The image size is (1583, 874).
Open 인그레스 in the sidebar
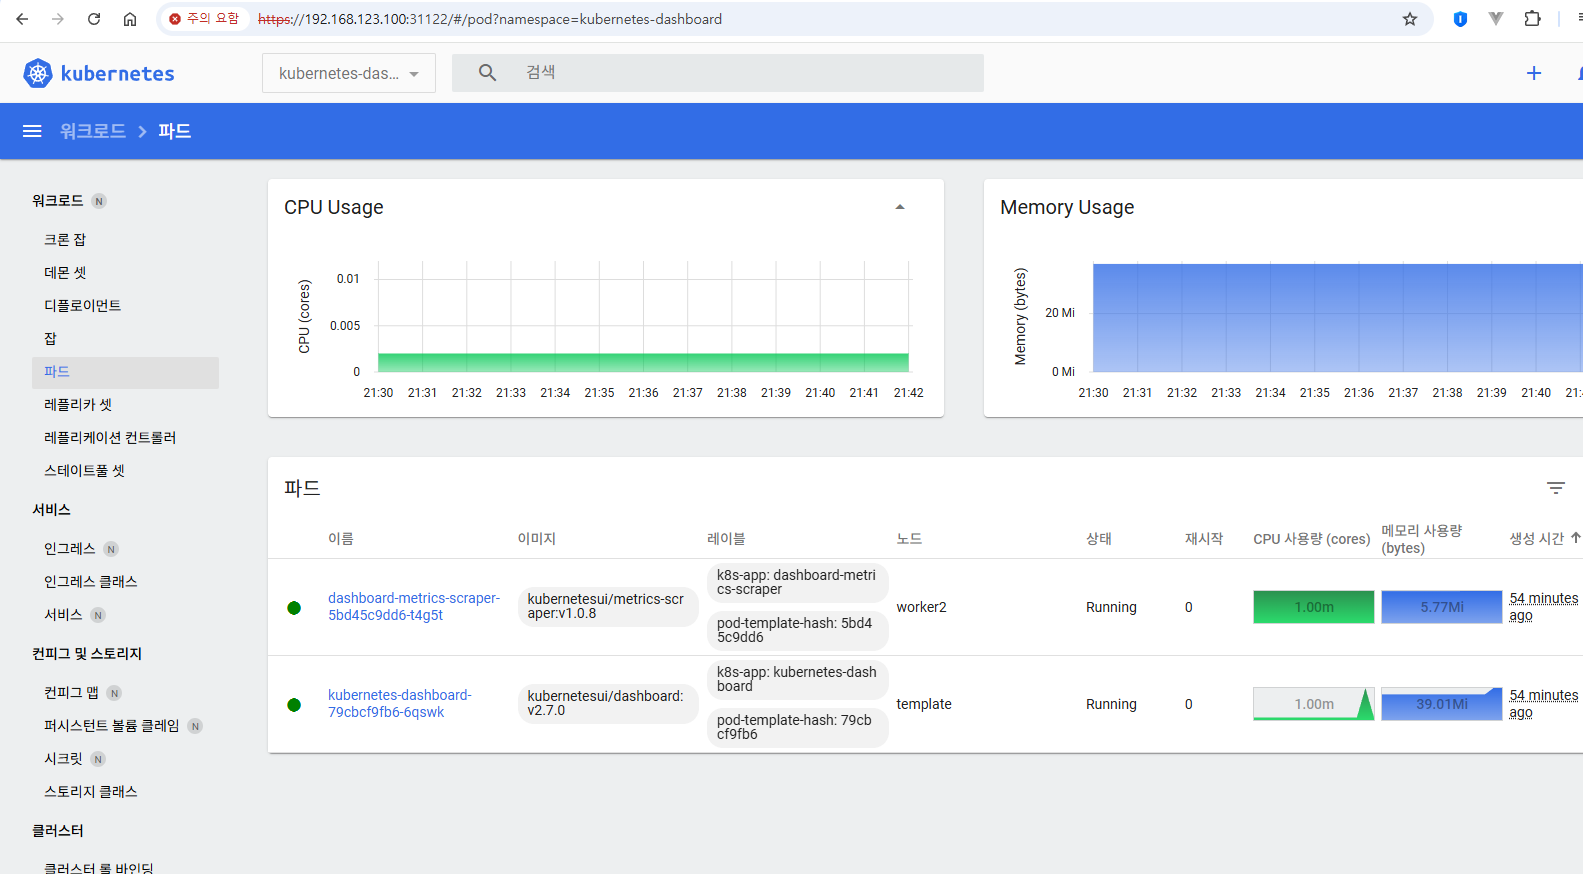69,549
